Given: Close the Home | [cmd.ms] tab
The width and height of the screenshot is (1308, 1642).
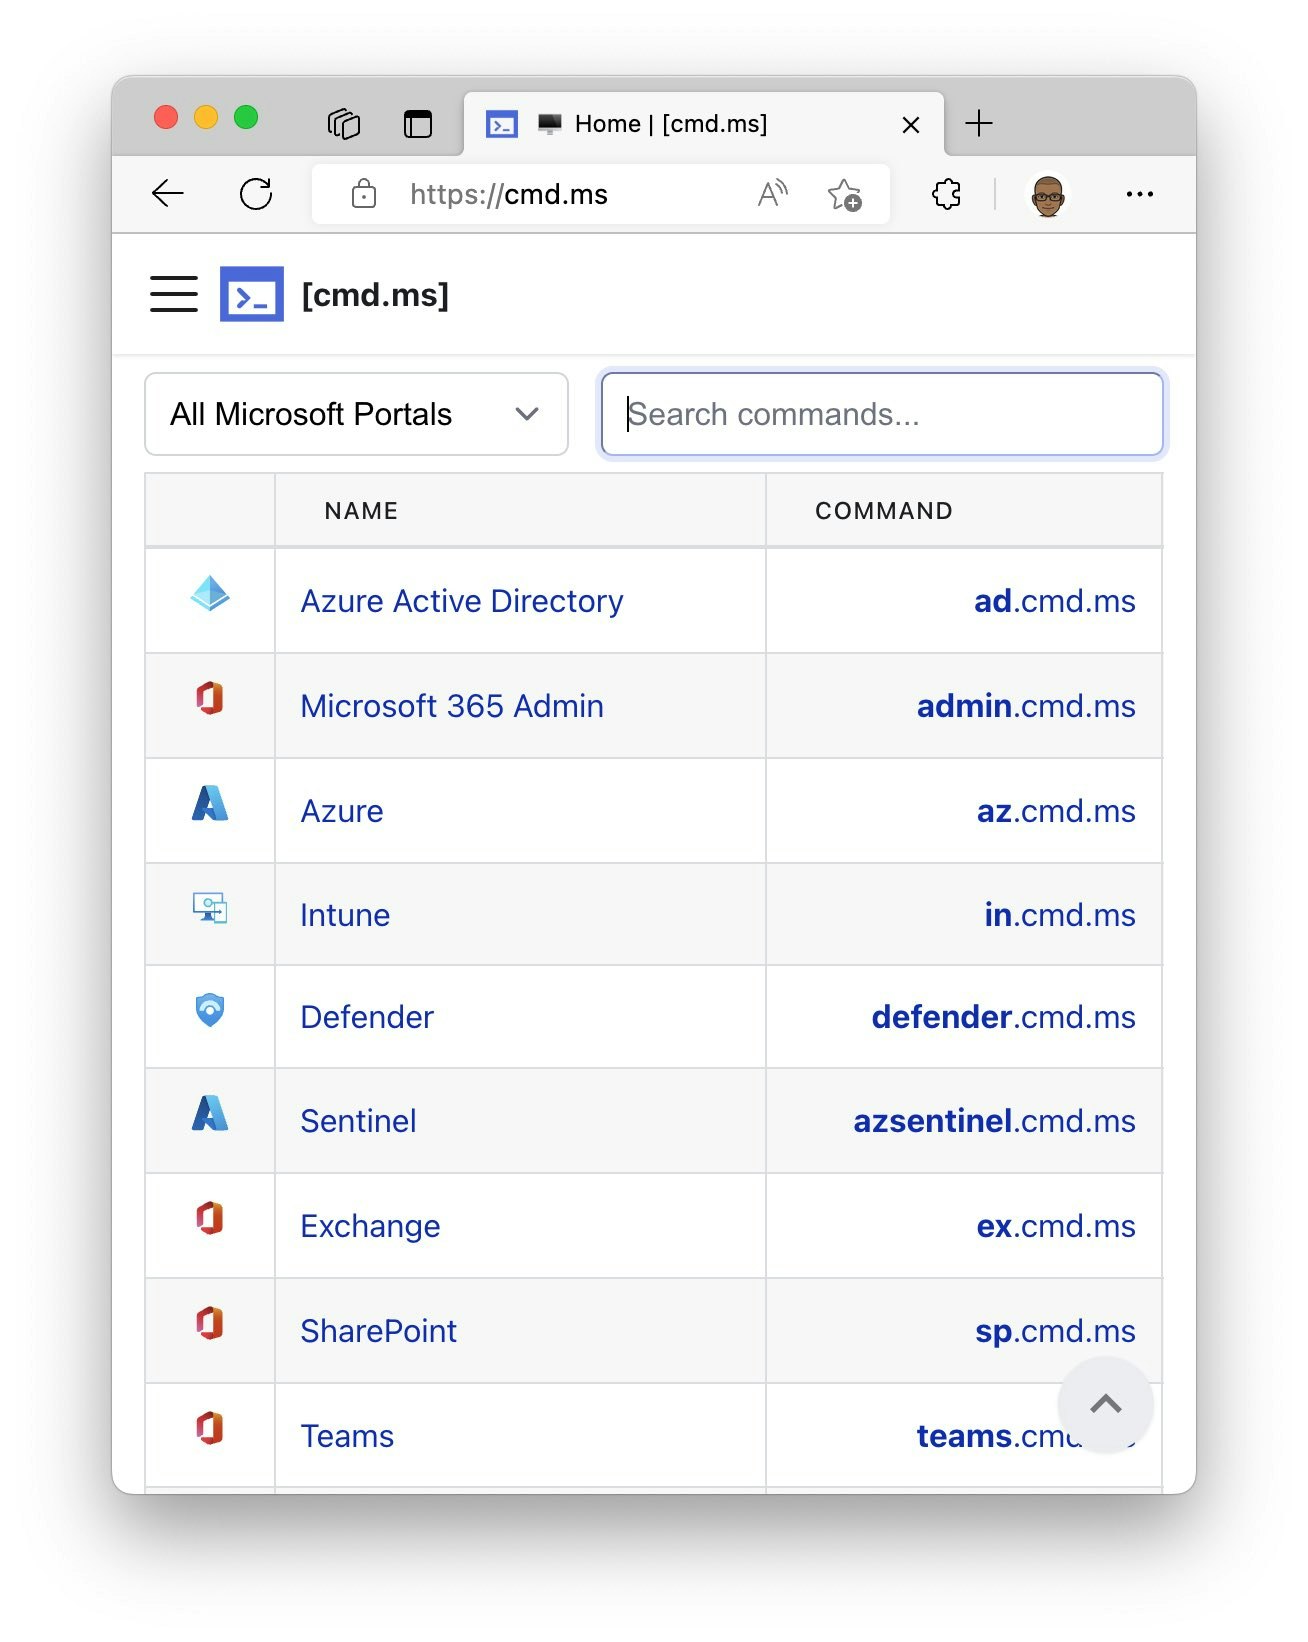Looking at the screenshot, I should click(x=910, y=125).
